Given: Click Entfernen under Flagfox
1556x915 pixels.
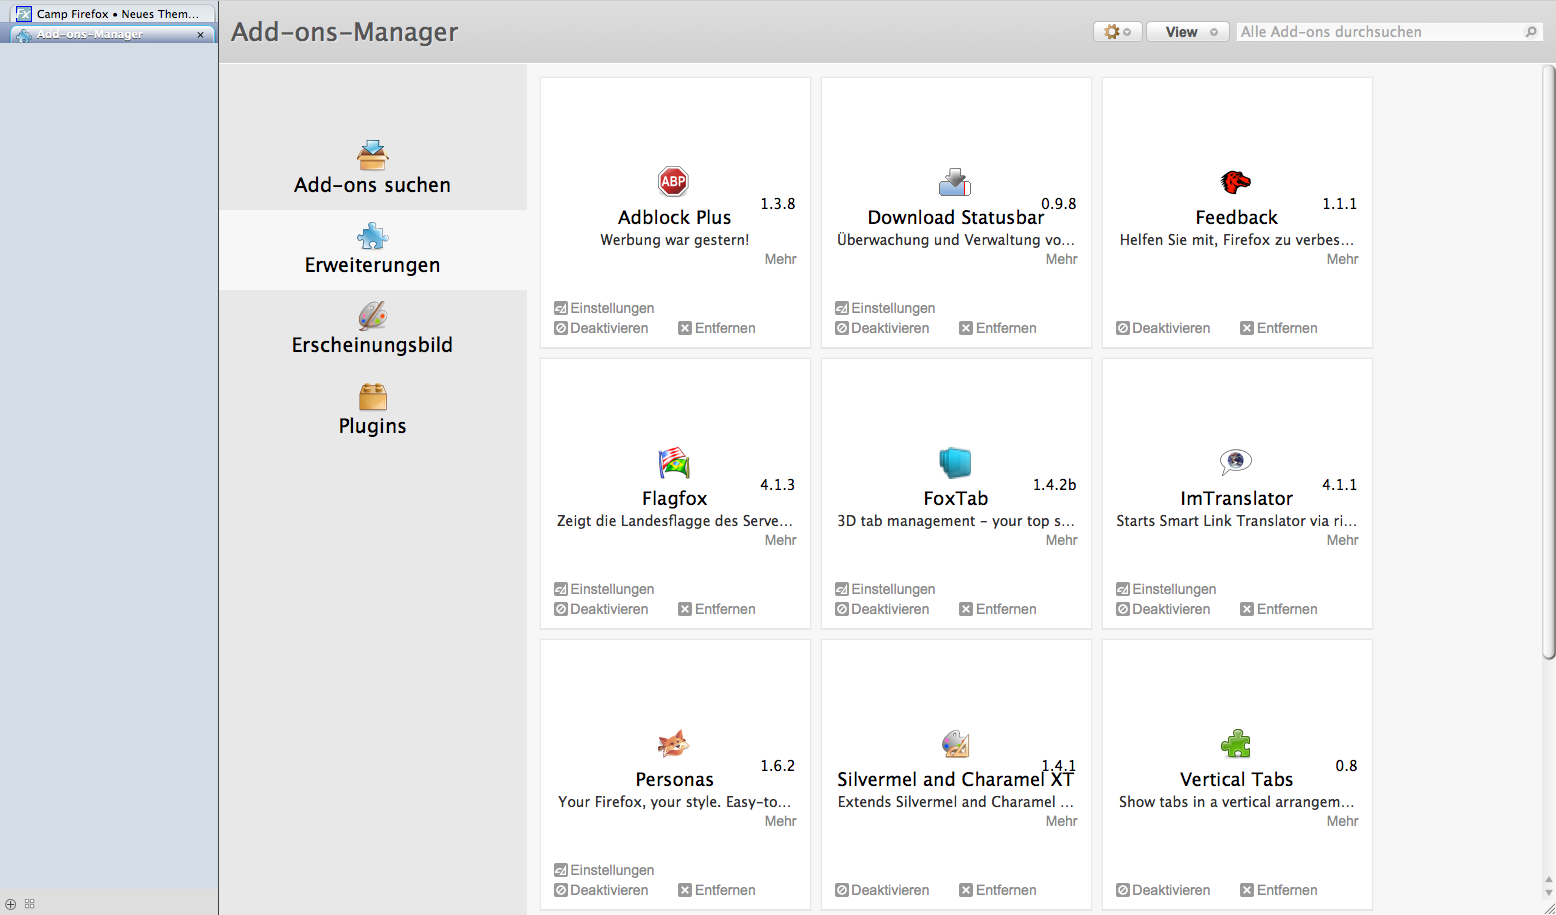Looking at the screenshot, I should pos(716,609).
